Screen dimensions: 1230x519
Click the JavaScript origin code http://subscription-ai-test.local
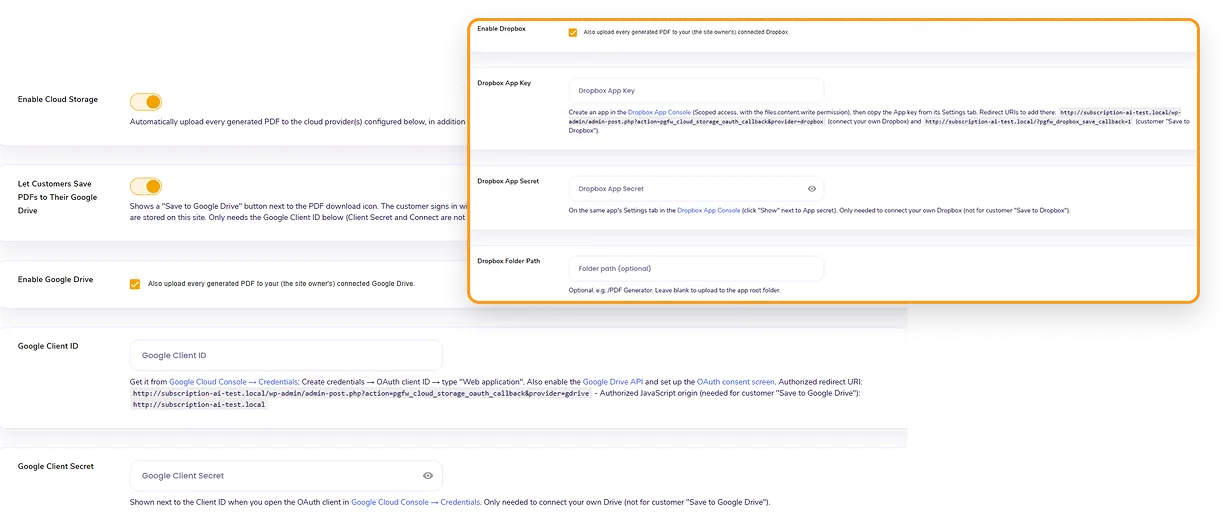tap(200, 406)
